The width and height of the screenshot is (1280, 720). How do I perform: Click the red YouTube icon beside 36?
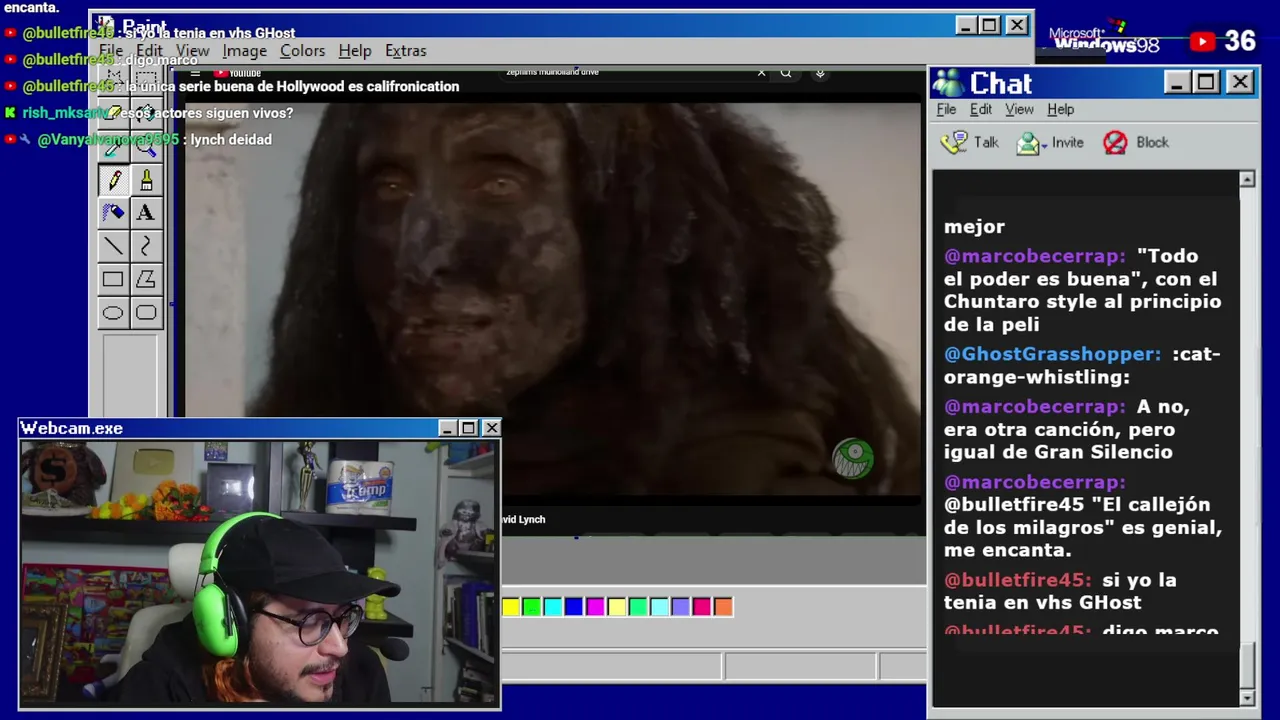click(x=1202, y=41)
